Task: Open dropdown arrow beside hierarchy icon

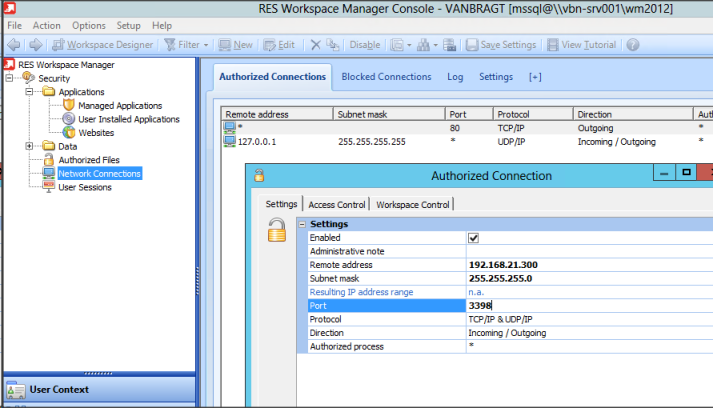Action: [x=435, y=45]
